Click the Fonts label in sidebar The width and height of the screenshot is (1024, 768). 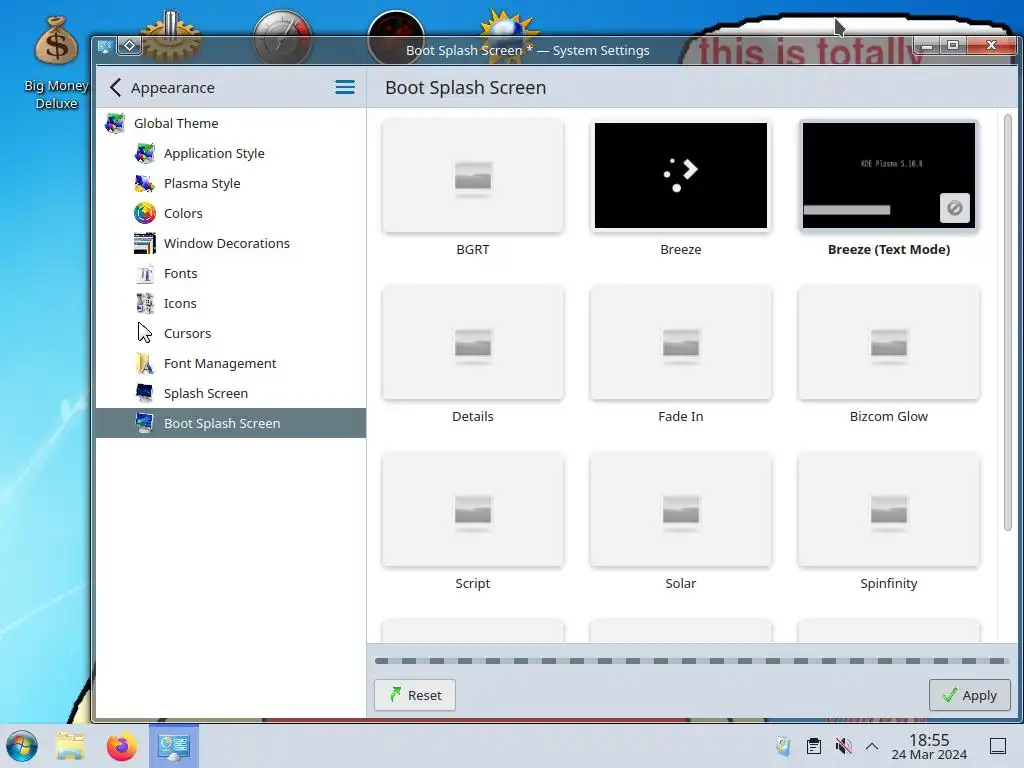(180, 274)
